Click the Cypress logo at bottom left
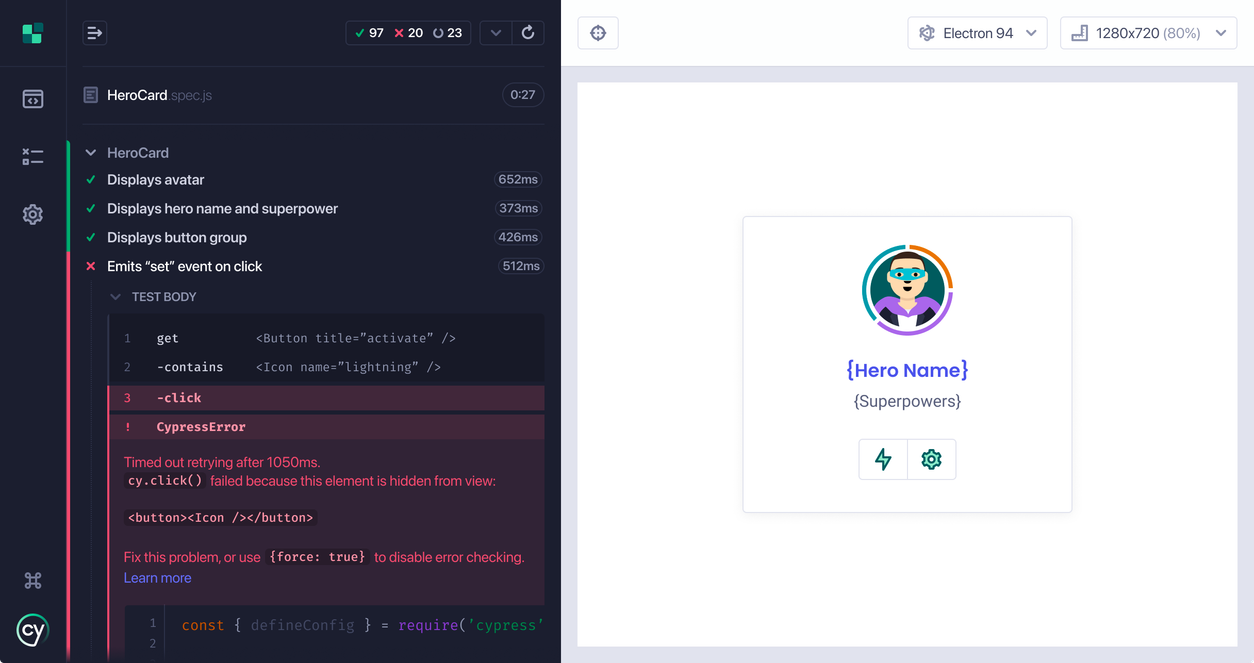 tap(33, 630)
